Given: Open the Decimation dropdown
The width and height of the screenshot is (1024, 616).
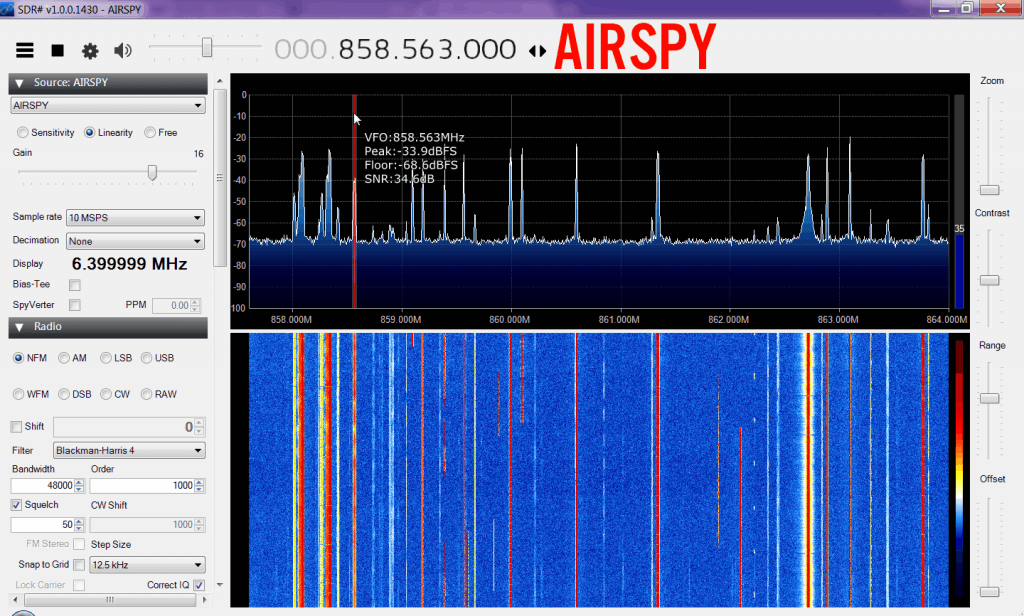Looking at the screenshot, I should [x=135, y=241].
